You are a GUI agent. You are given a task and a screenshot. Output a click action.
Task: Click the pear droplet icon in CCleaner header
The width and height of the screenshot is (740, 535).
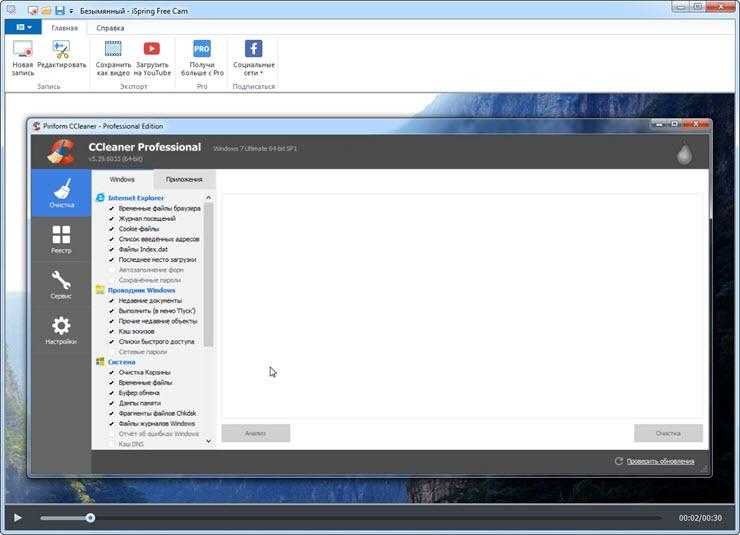tap(684, 152)
